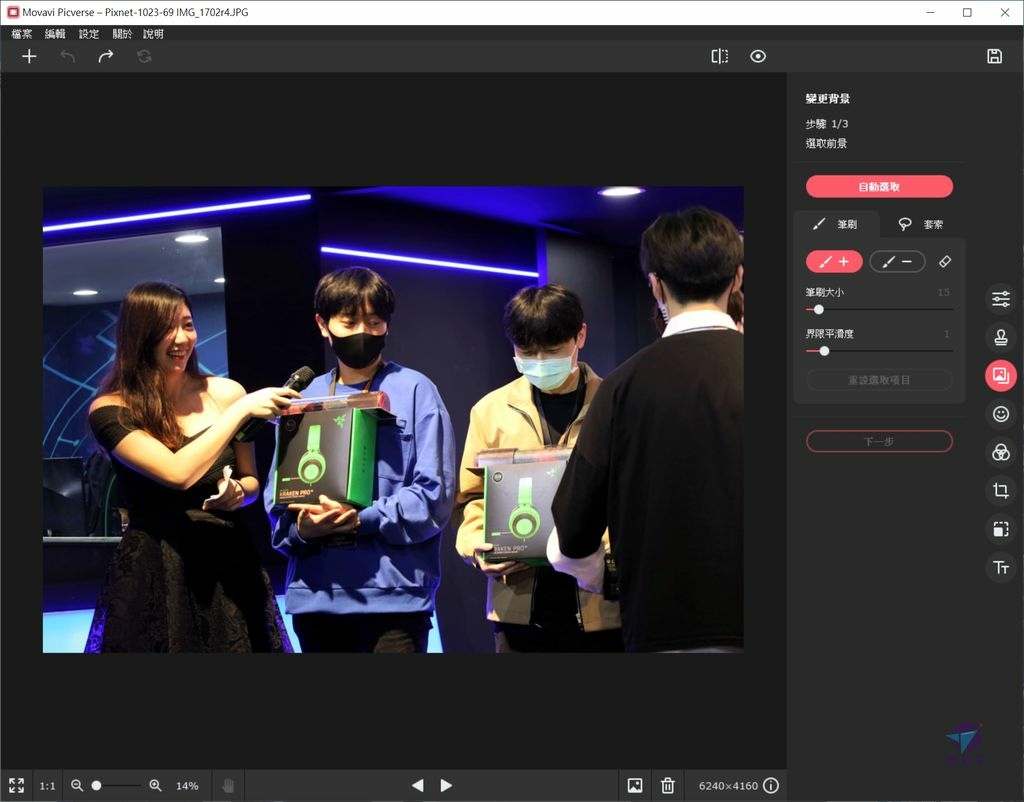Click the fit-to-screen expand icon

pyautogui.click(x=17, y=786)
